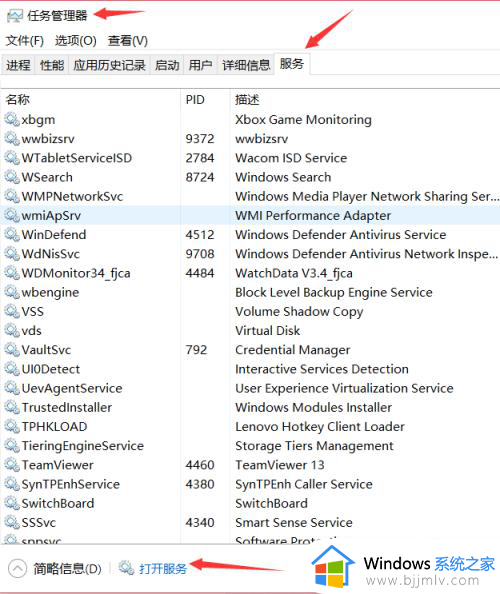Click the service icon beside SynTPEnhService
This screenshot has height=594, width=500.
pos(12,484)
